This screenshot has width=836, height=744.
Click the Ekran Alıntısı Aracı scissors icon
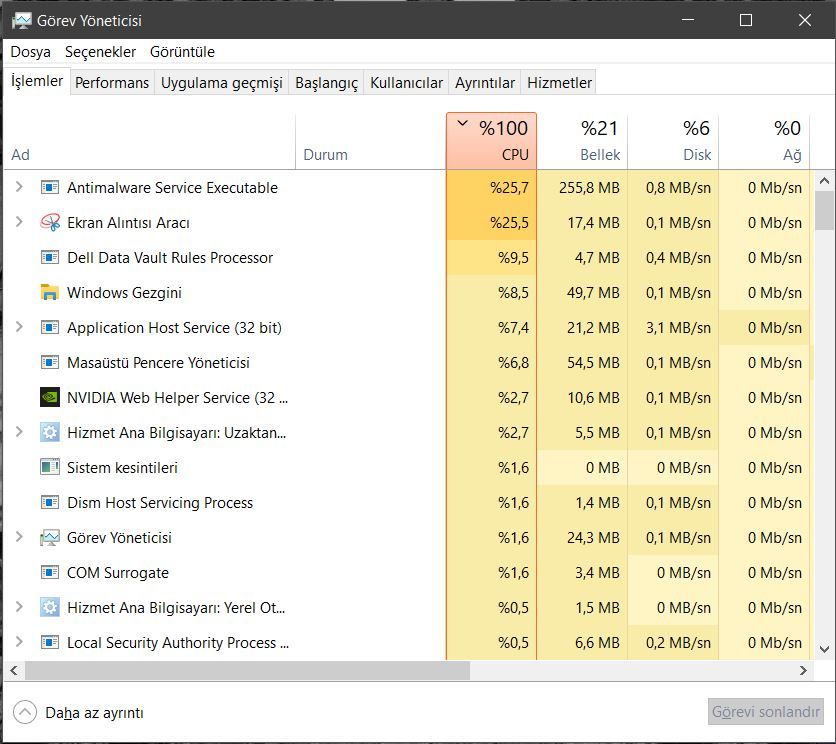coord(50,222)
